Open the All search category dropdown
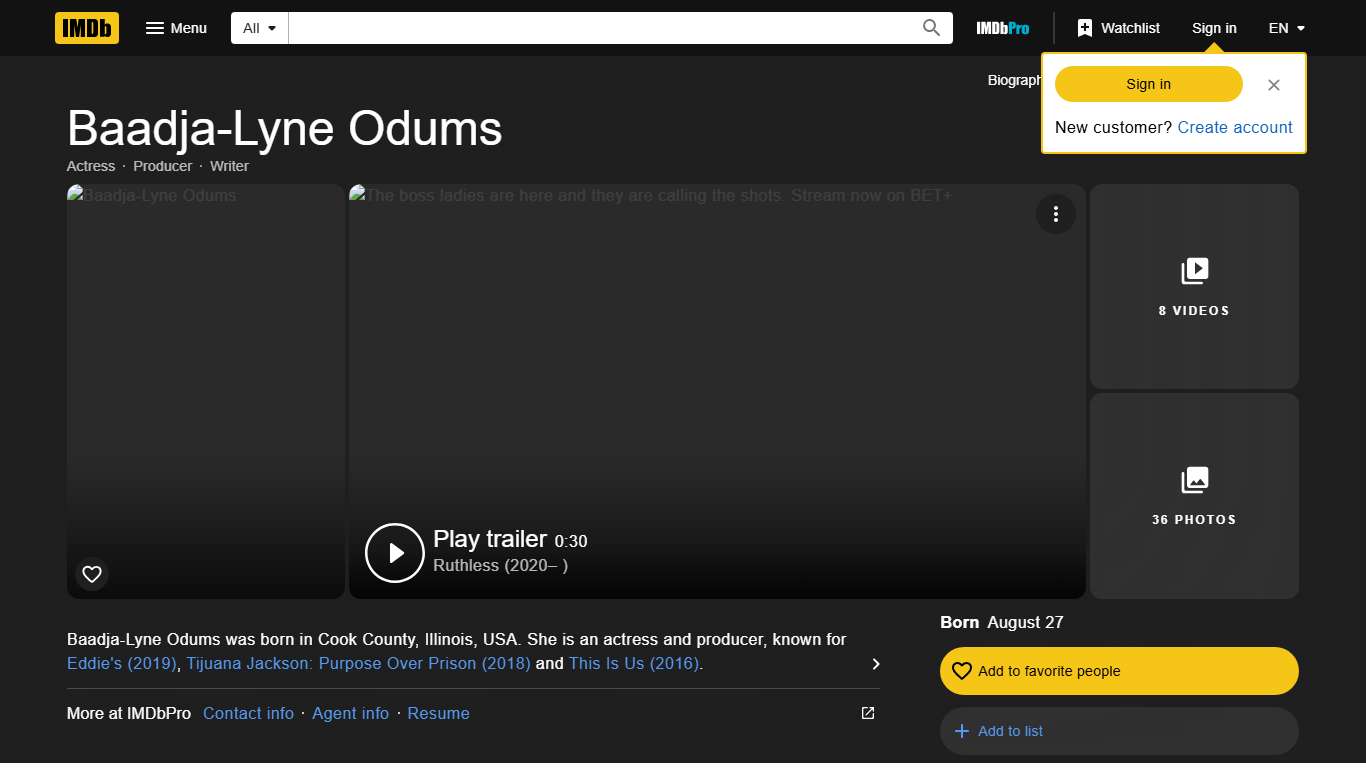Screen dimensions: 1366x768 click(258, 28)
